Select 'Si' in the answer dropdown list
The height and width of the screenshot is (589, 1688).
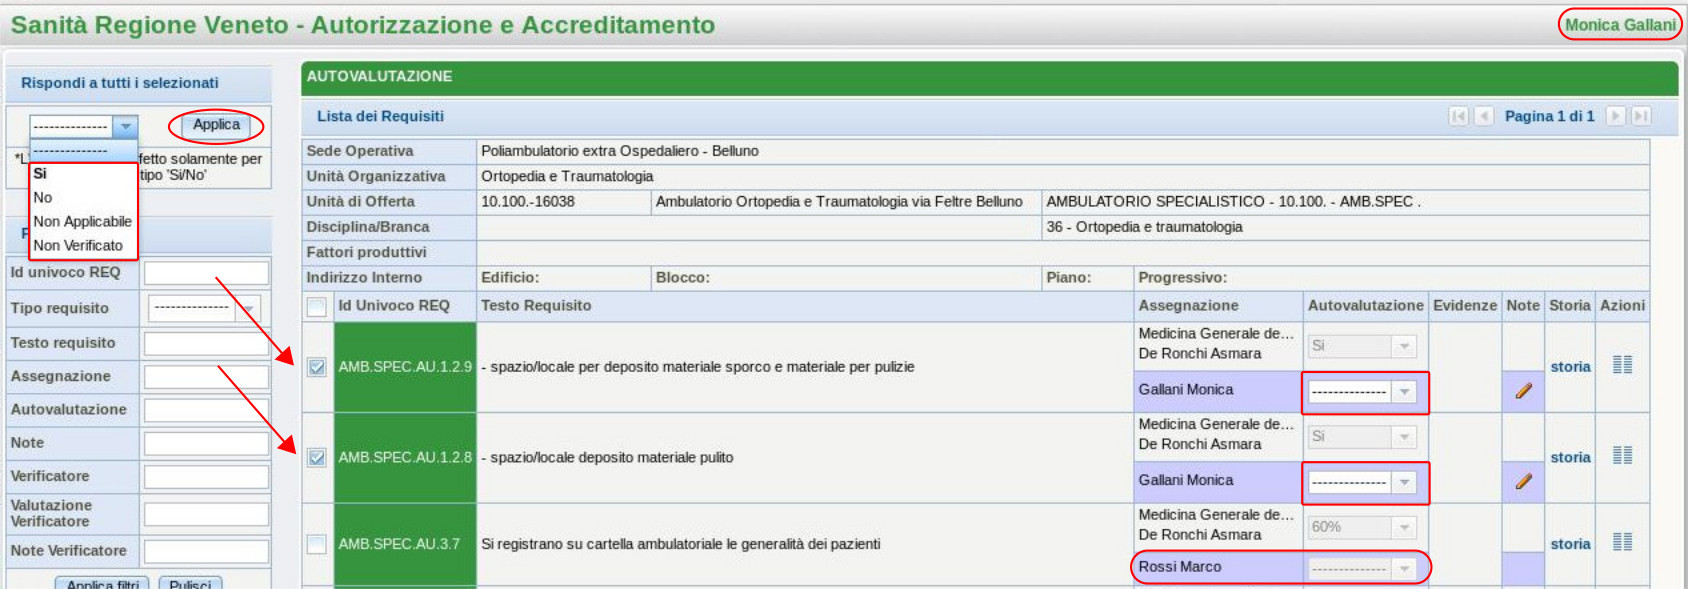(40, 174)
